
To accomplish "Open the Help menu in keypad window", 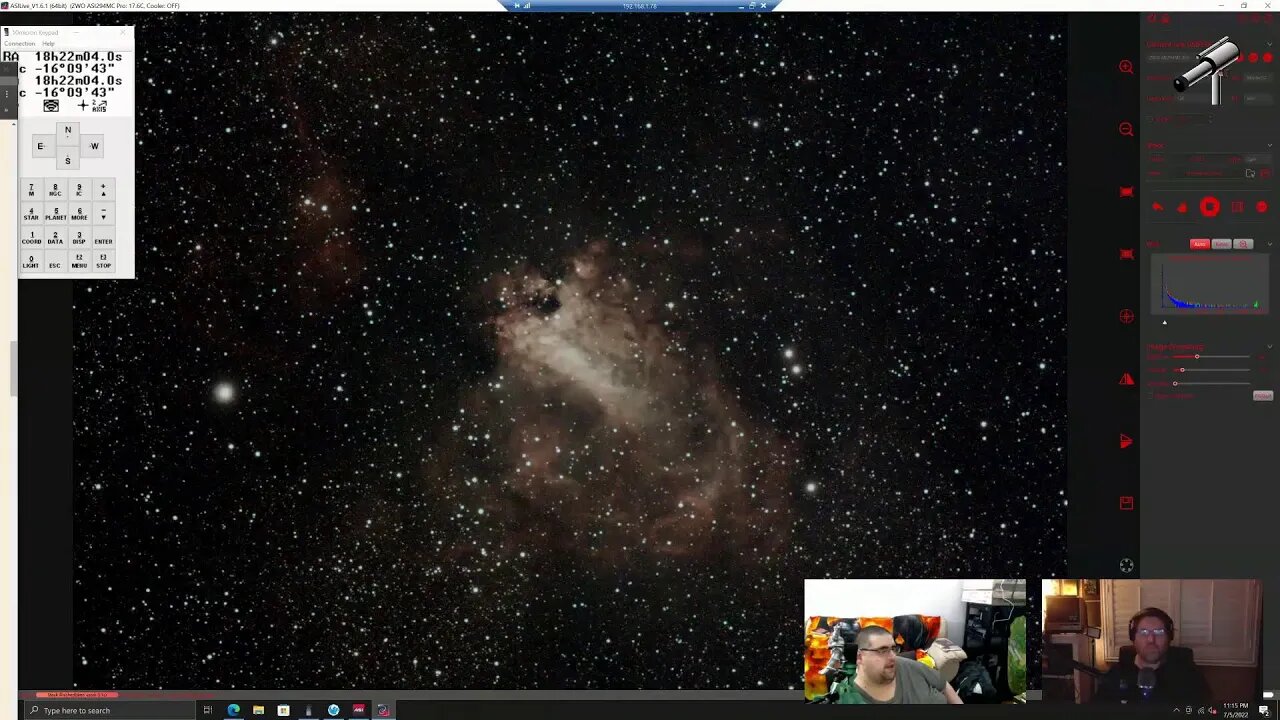I will click(48, 44).
